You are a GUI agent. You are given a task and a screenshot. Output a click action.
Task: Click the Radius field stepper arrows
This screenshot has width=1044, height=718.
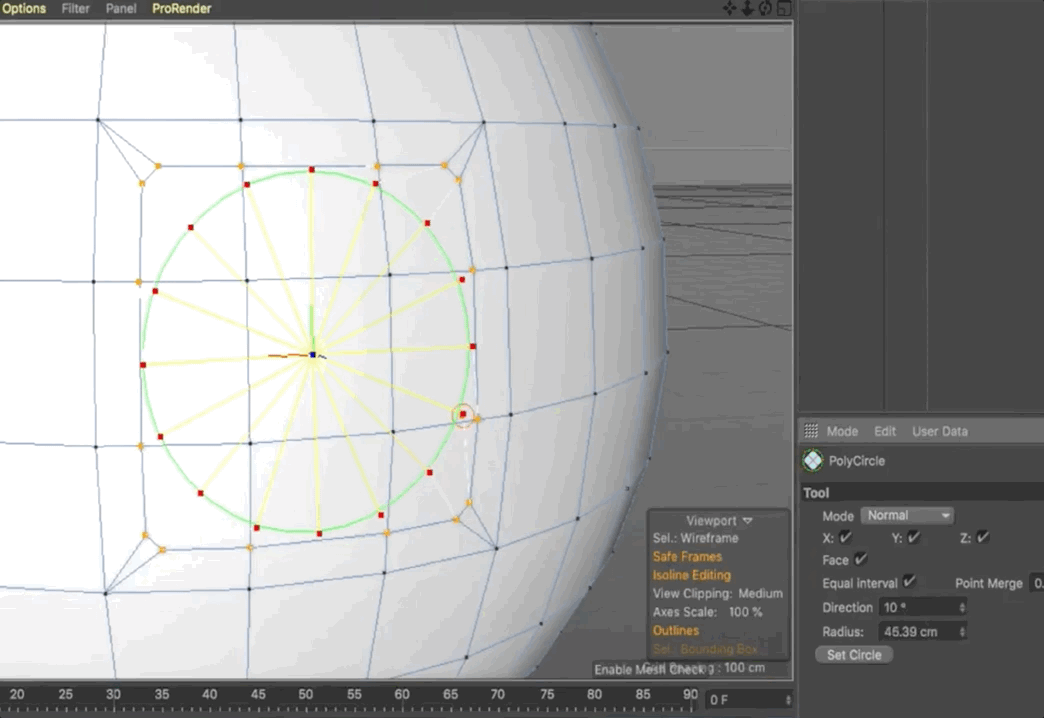(x=962, y=631)
